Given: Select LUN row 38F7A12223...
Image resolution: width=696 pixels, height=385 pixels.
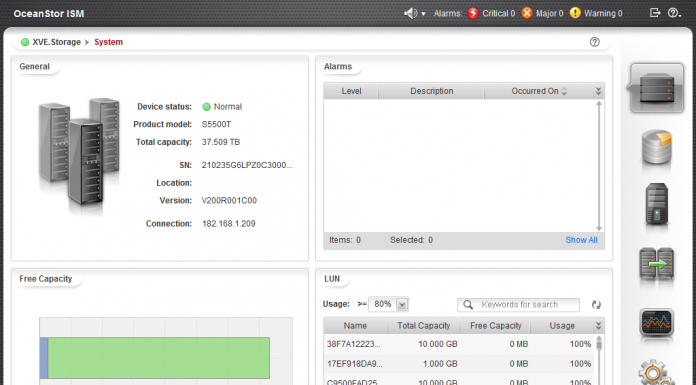Looking at the screenshot, I should [459, 344].
